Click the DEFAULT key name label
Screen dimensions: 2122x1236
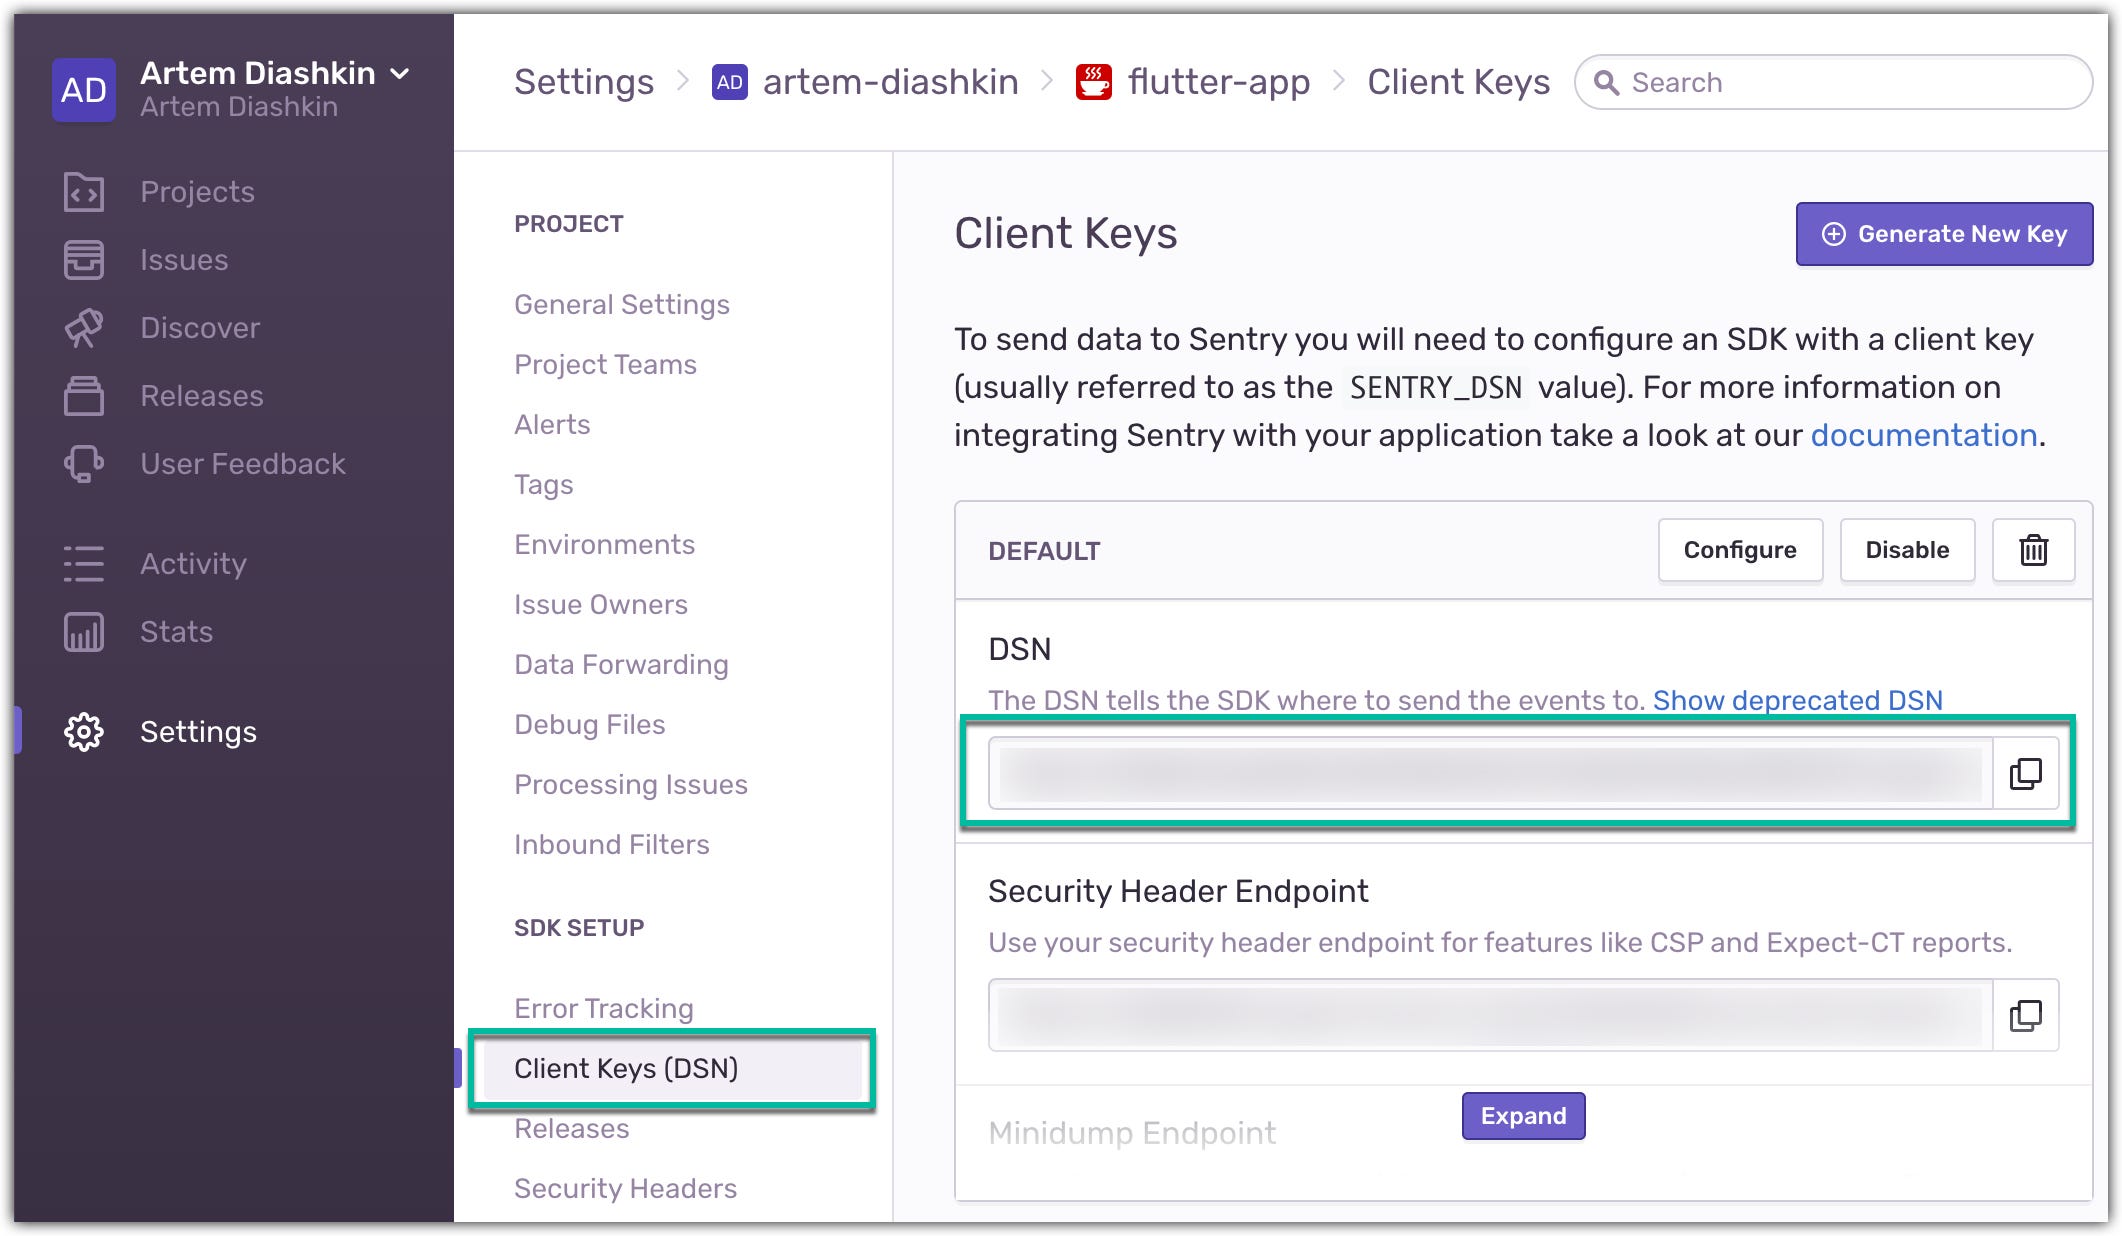tap(1044, 551)
